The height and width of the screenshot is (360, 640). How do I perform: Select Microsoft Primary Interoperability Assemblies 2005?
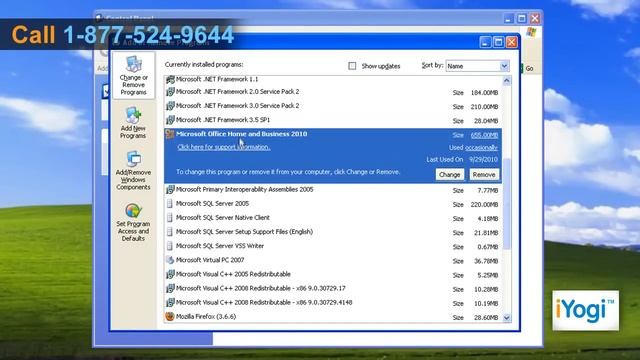[244, 189]
